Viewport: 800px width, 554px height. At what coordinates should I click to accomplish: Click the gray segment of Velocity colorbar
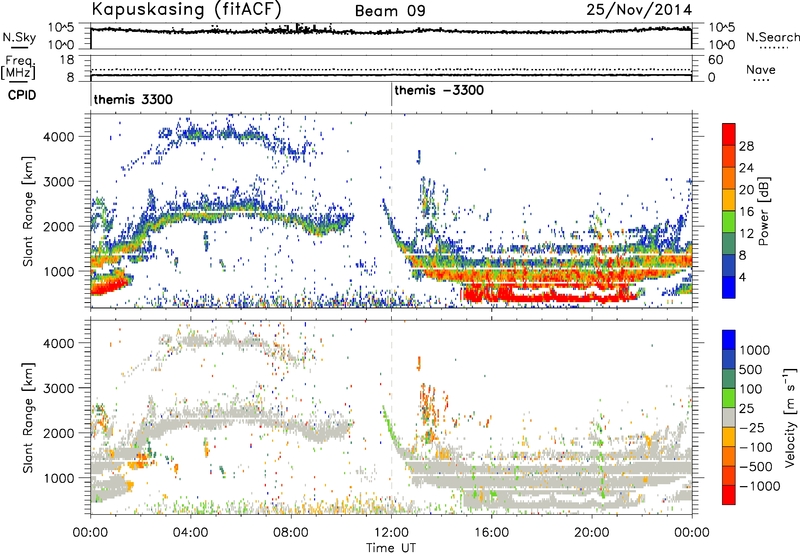tap(729, 417)
